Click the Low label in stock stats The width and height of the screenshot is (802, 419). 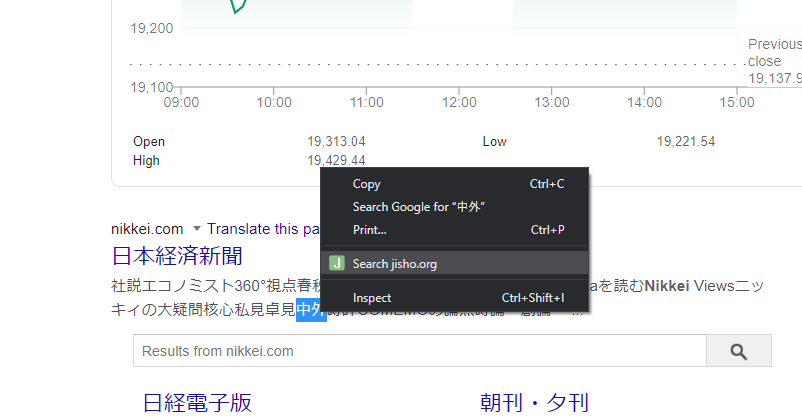tap(495, 142)
